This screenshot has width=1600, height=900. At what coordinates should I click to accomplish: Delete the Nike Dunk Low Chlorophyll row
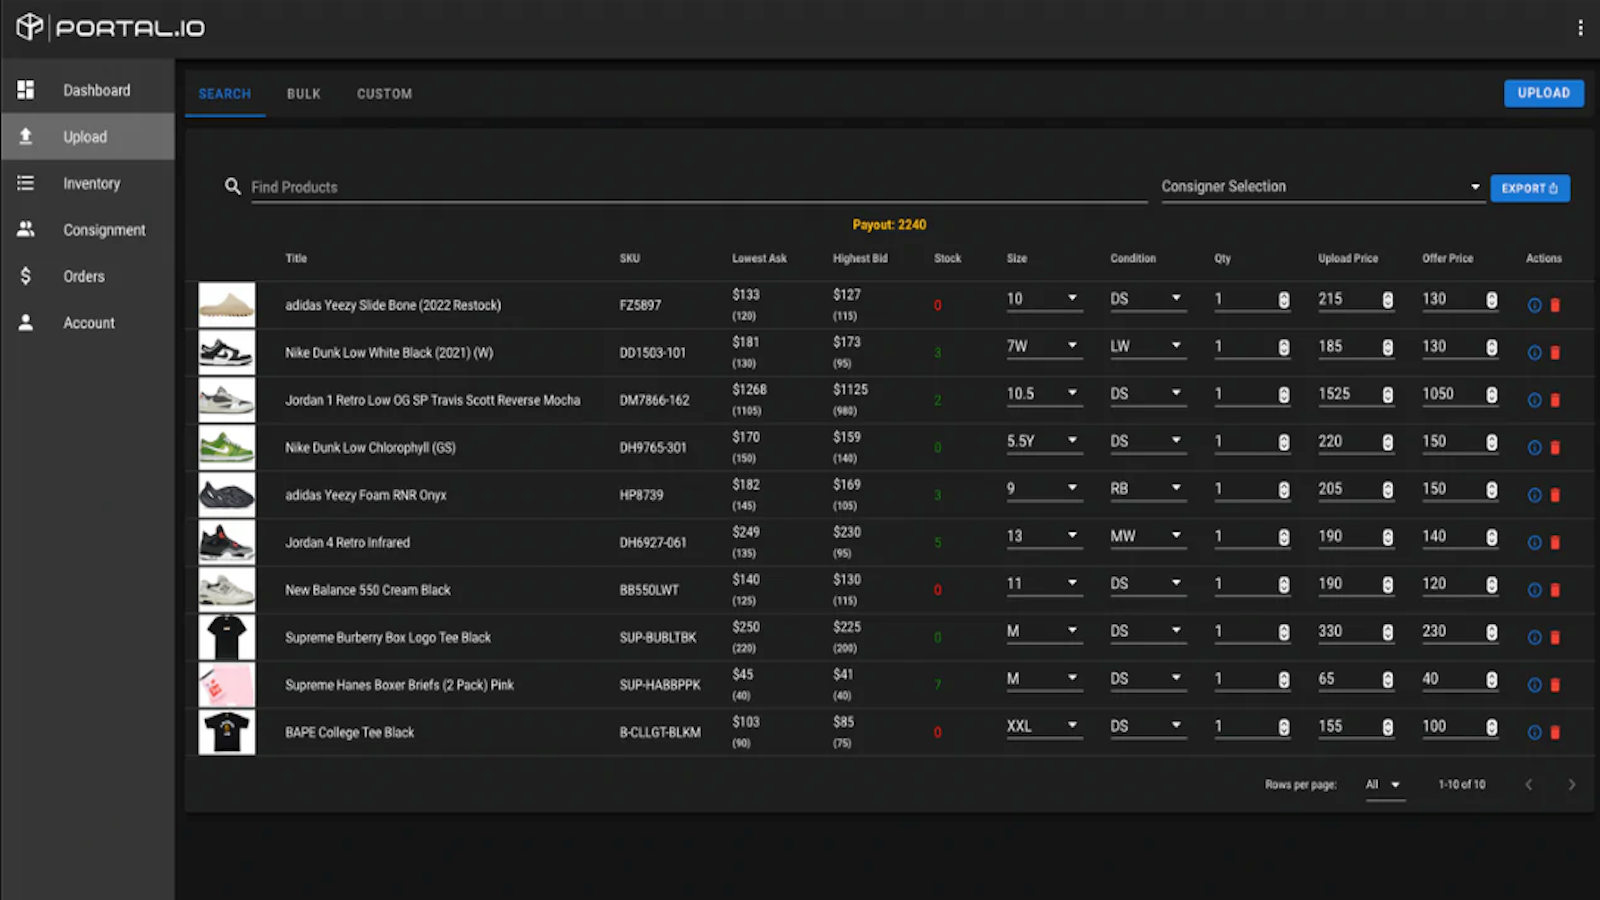click(x=1555, y=448)
